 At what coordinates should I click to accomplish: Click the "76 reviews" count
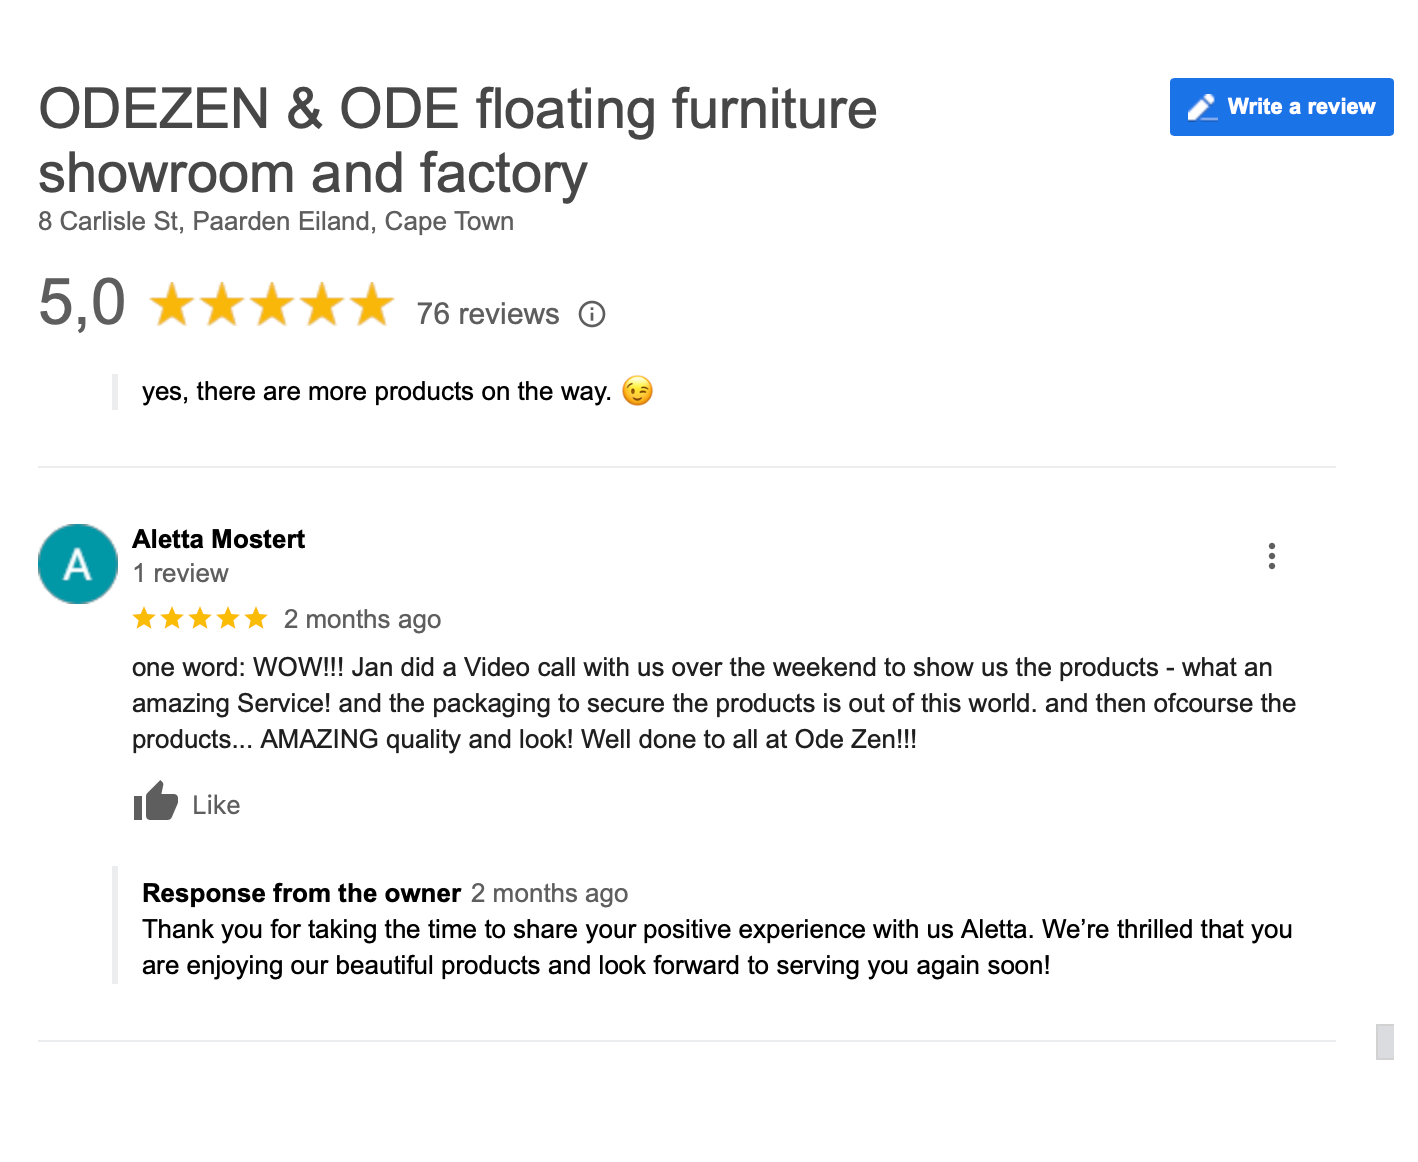487,314
